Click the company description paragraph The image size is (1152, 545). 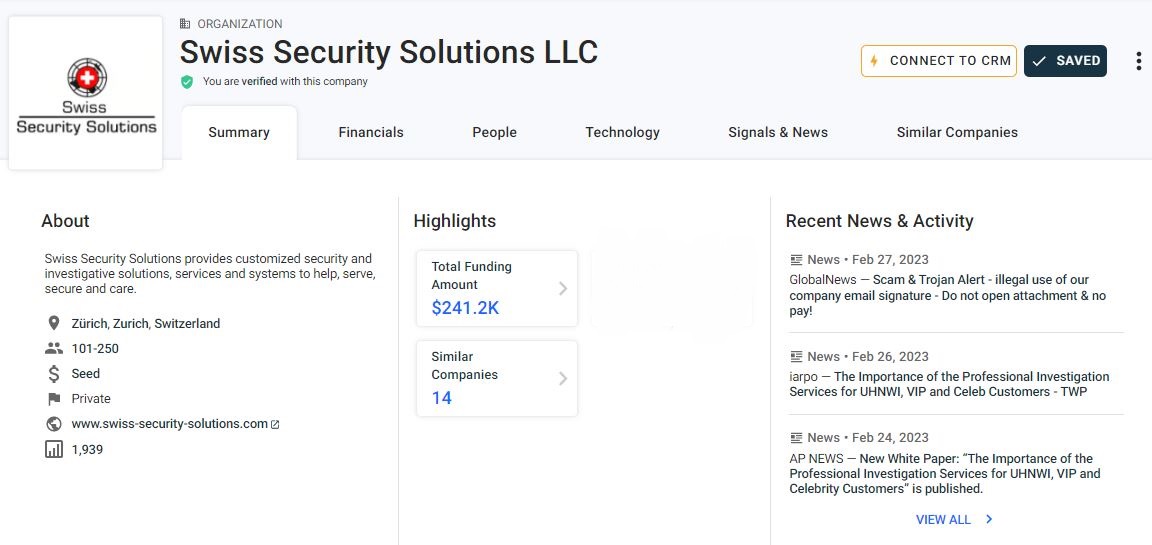pyautogui.click(x=209, y=273)
